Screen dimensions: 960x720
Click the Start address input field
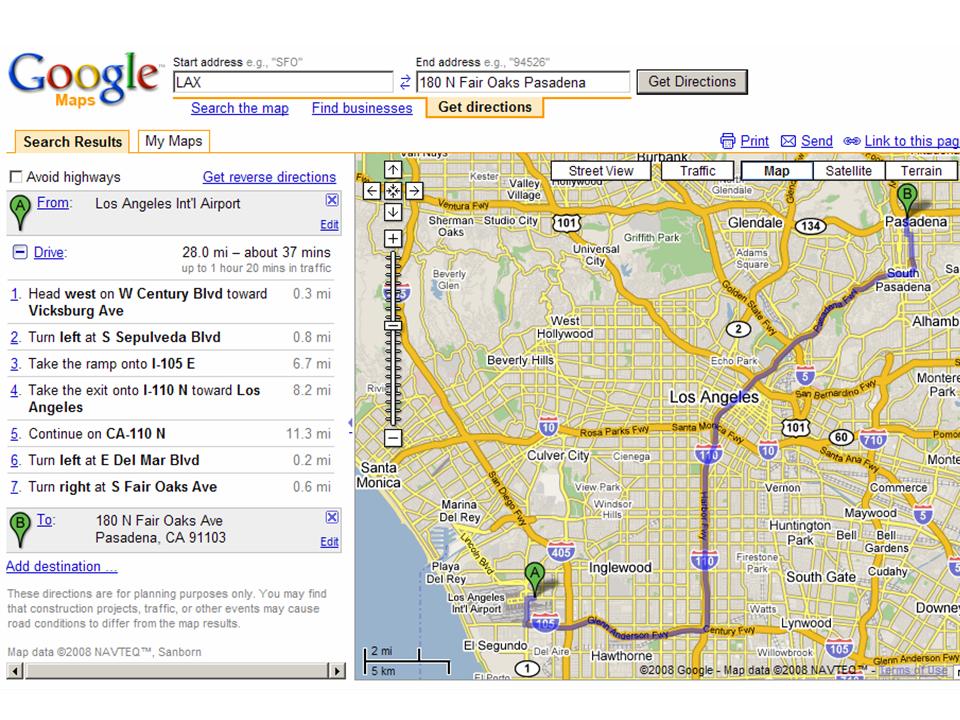[x=283, y=82]
